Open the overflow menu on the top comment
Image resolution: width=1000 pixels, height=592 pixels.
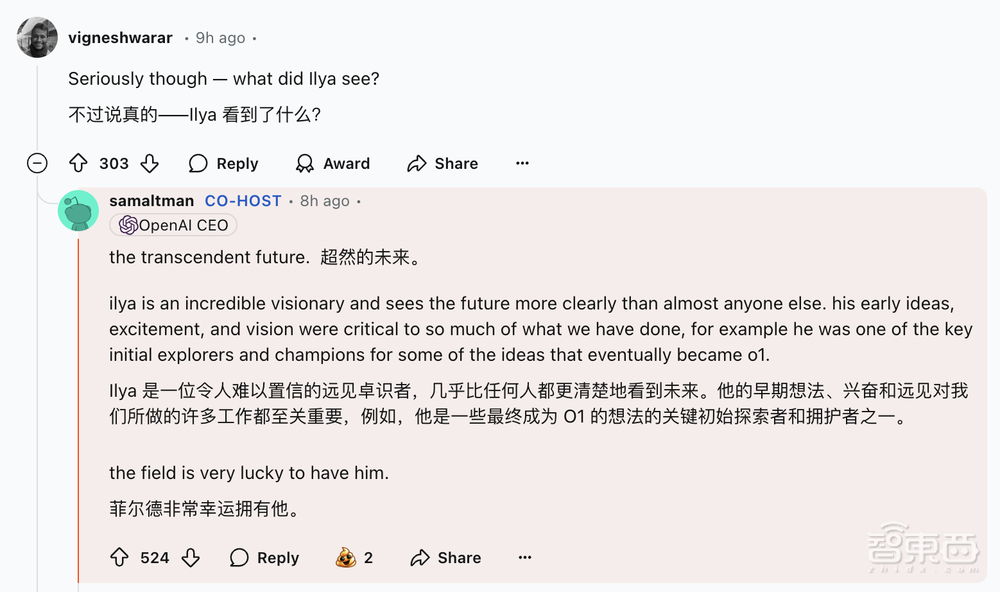522,163
